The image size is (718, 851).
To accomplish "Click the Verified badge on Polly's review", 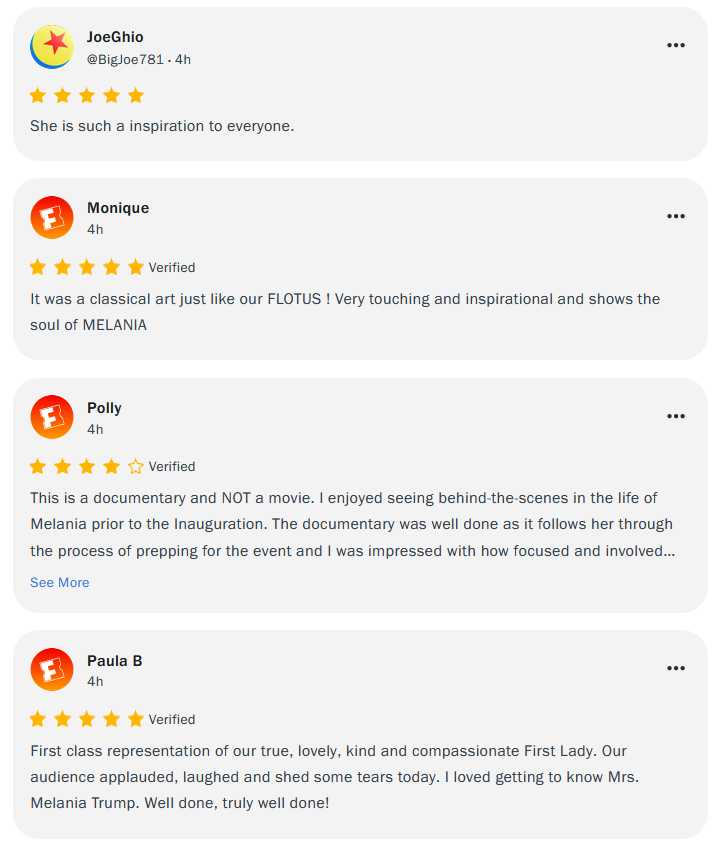I will click(172, 466).
